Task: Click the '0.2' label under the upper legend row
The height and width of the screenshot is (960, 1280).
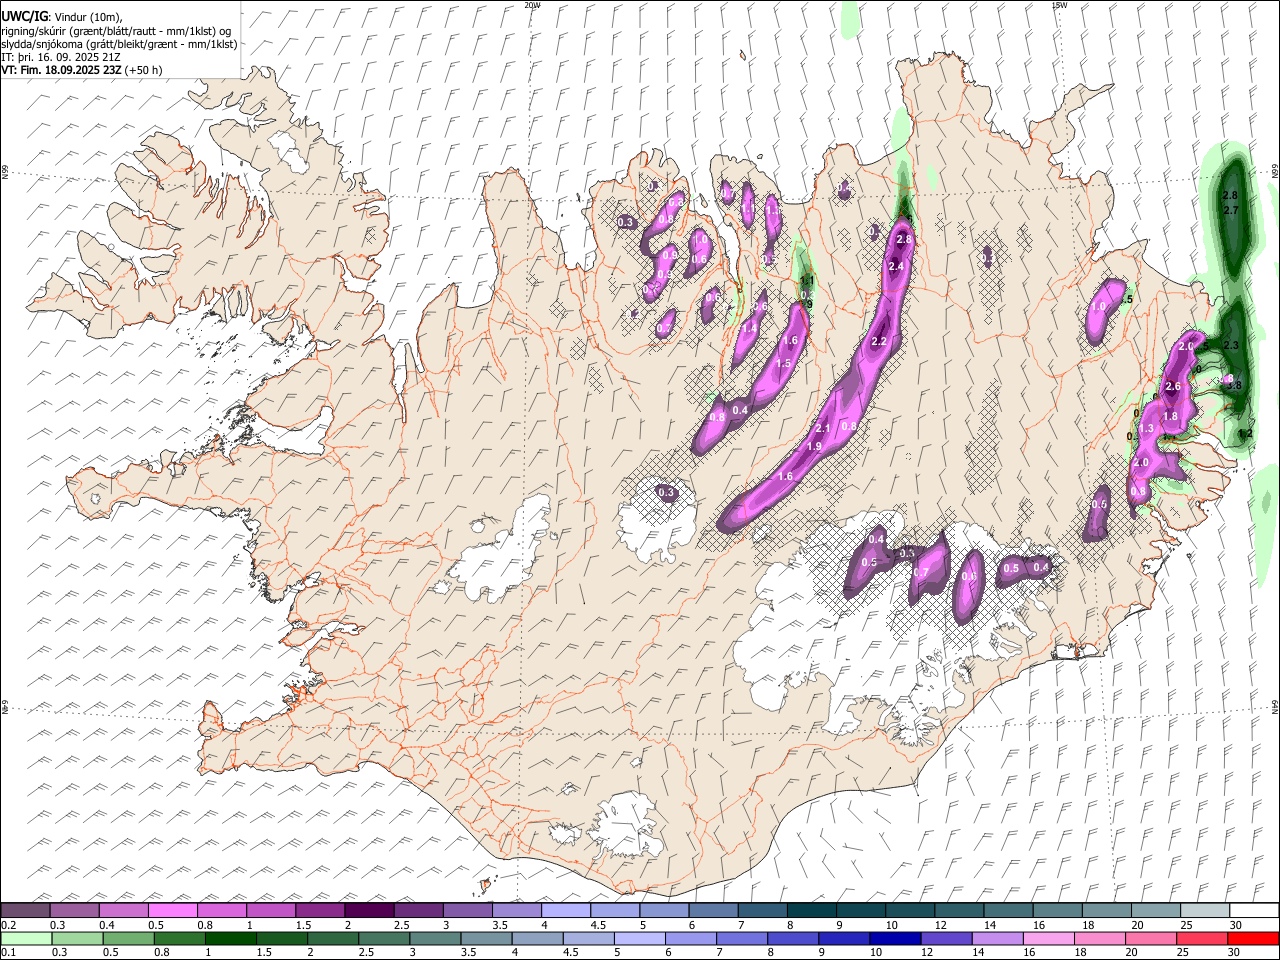Action: (x=8, y=925)
